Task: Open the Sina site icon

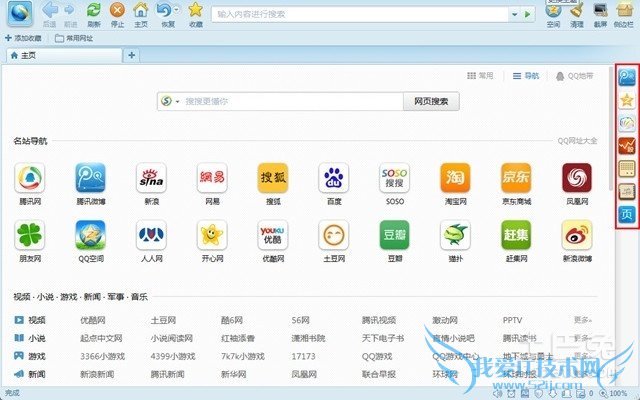Action: point(151,178)
